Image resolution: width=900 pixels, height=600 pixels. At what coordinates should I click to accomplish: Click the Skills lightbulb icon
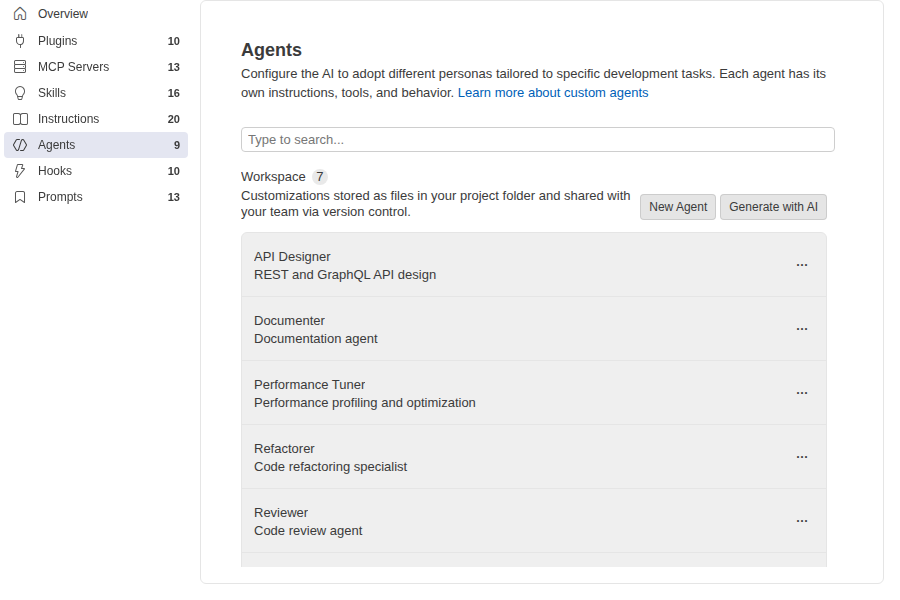[x=20, y=93]
